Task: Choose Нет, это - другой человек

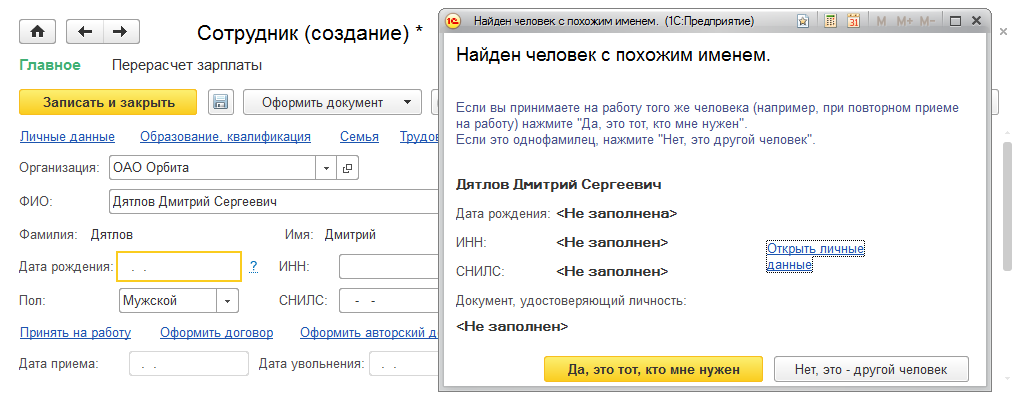Action: pyautogui.click(x=871, y=369)
